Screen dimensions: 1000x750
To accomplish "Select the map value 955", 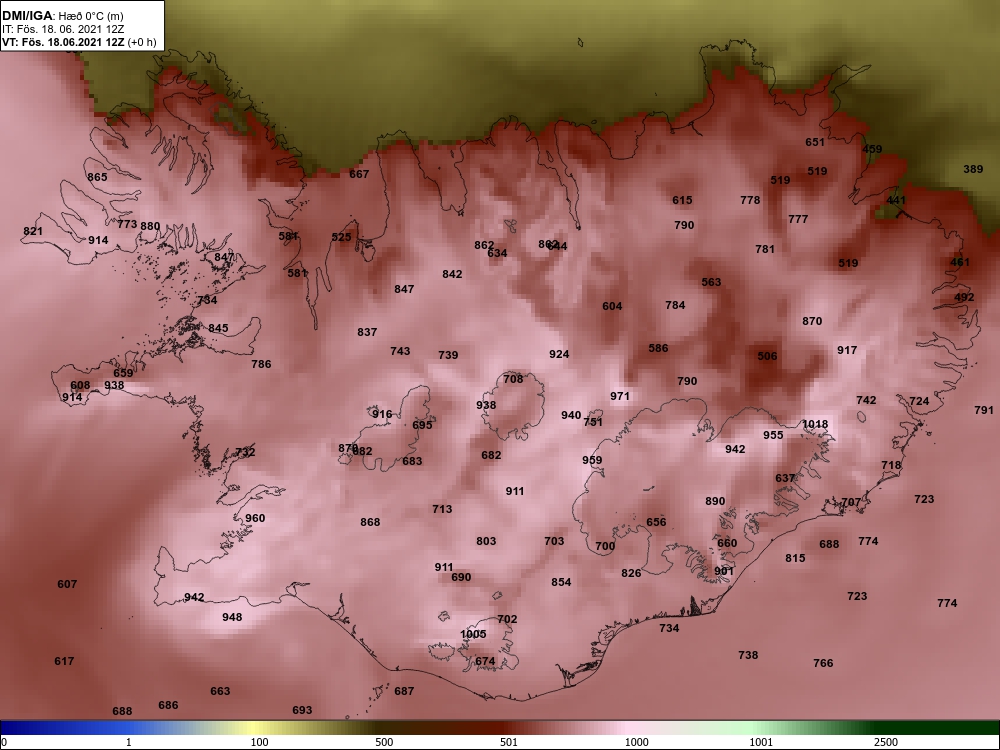I will 773,434.
